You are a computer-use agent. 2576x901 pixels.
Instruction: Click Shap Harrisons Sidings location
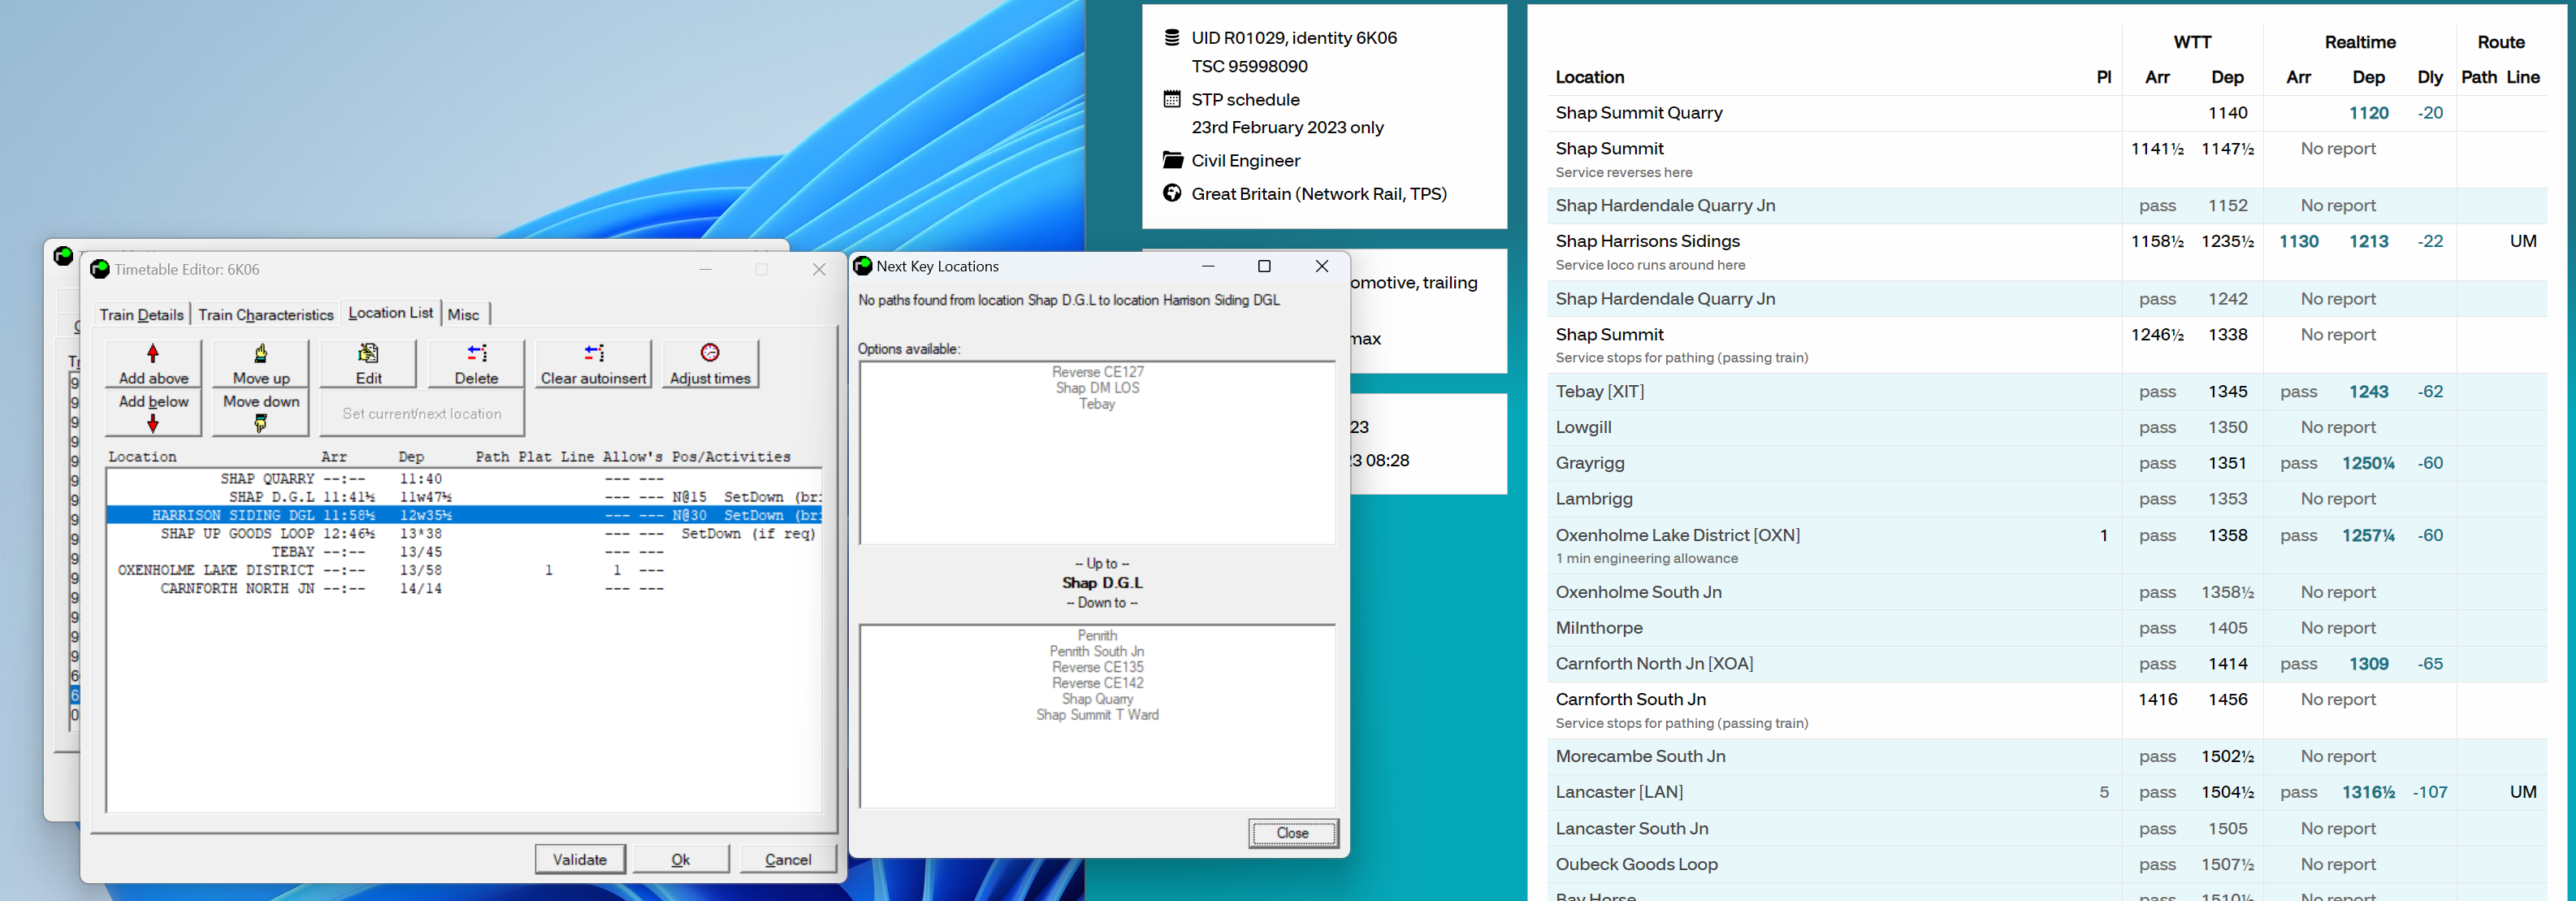tap(1647, 241)
